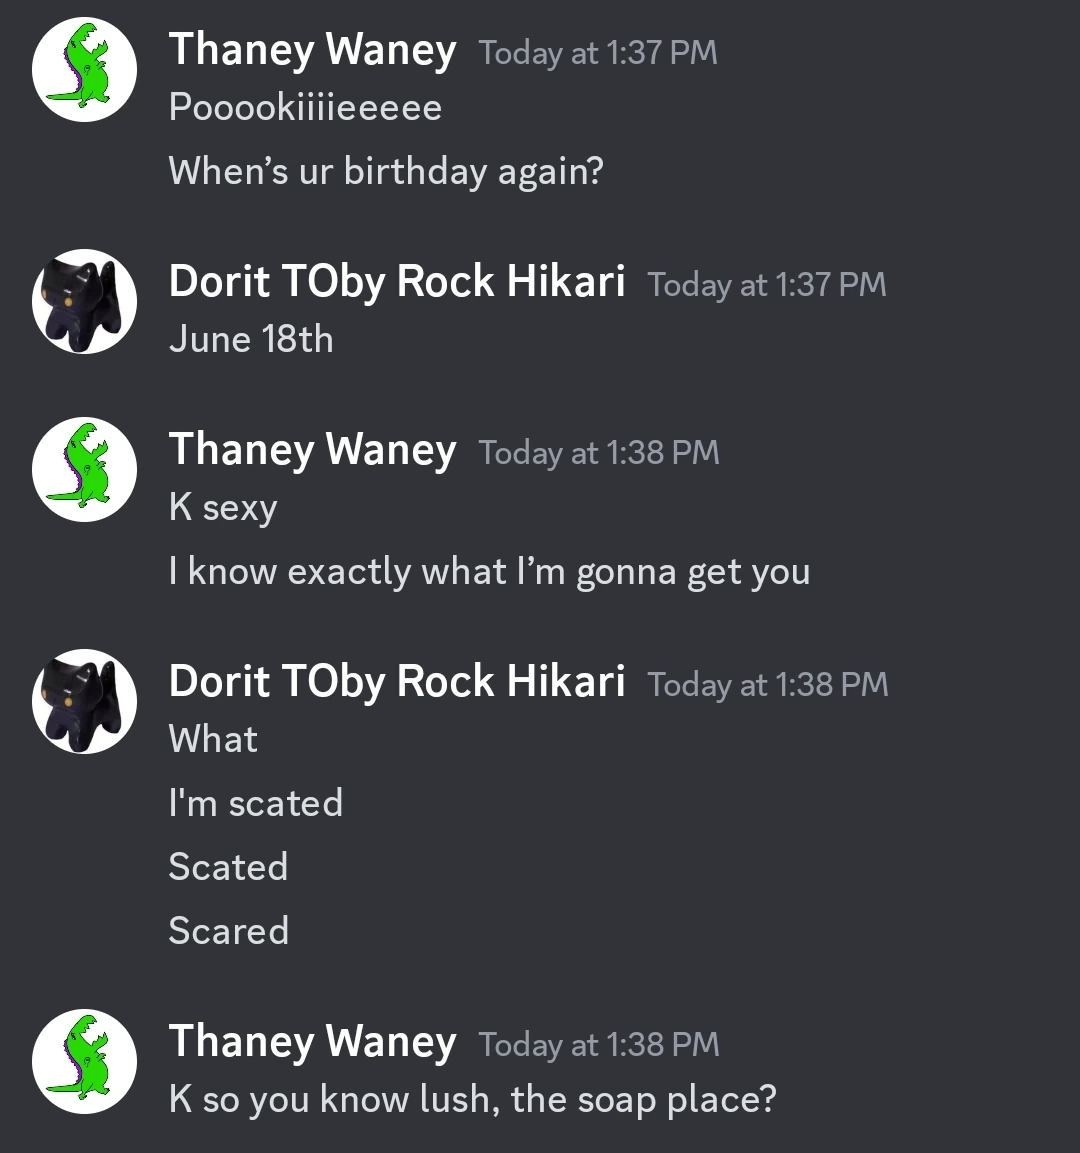Click the 1:38 PM timestamp above the lush message
Image resolution: width=1080 pixels, height=1153 pixels.
pyautogui.click(x=599, y=1045)
